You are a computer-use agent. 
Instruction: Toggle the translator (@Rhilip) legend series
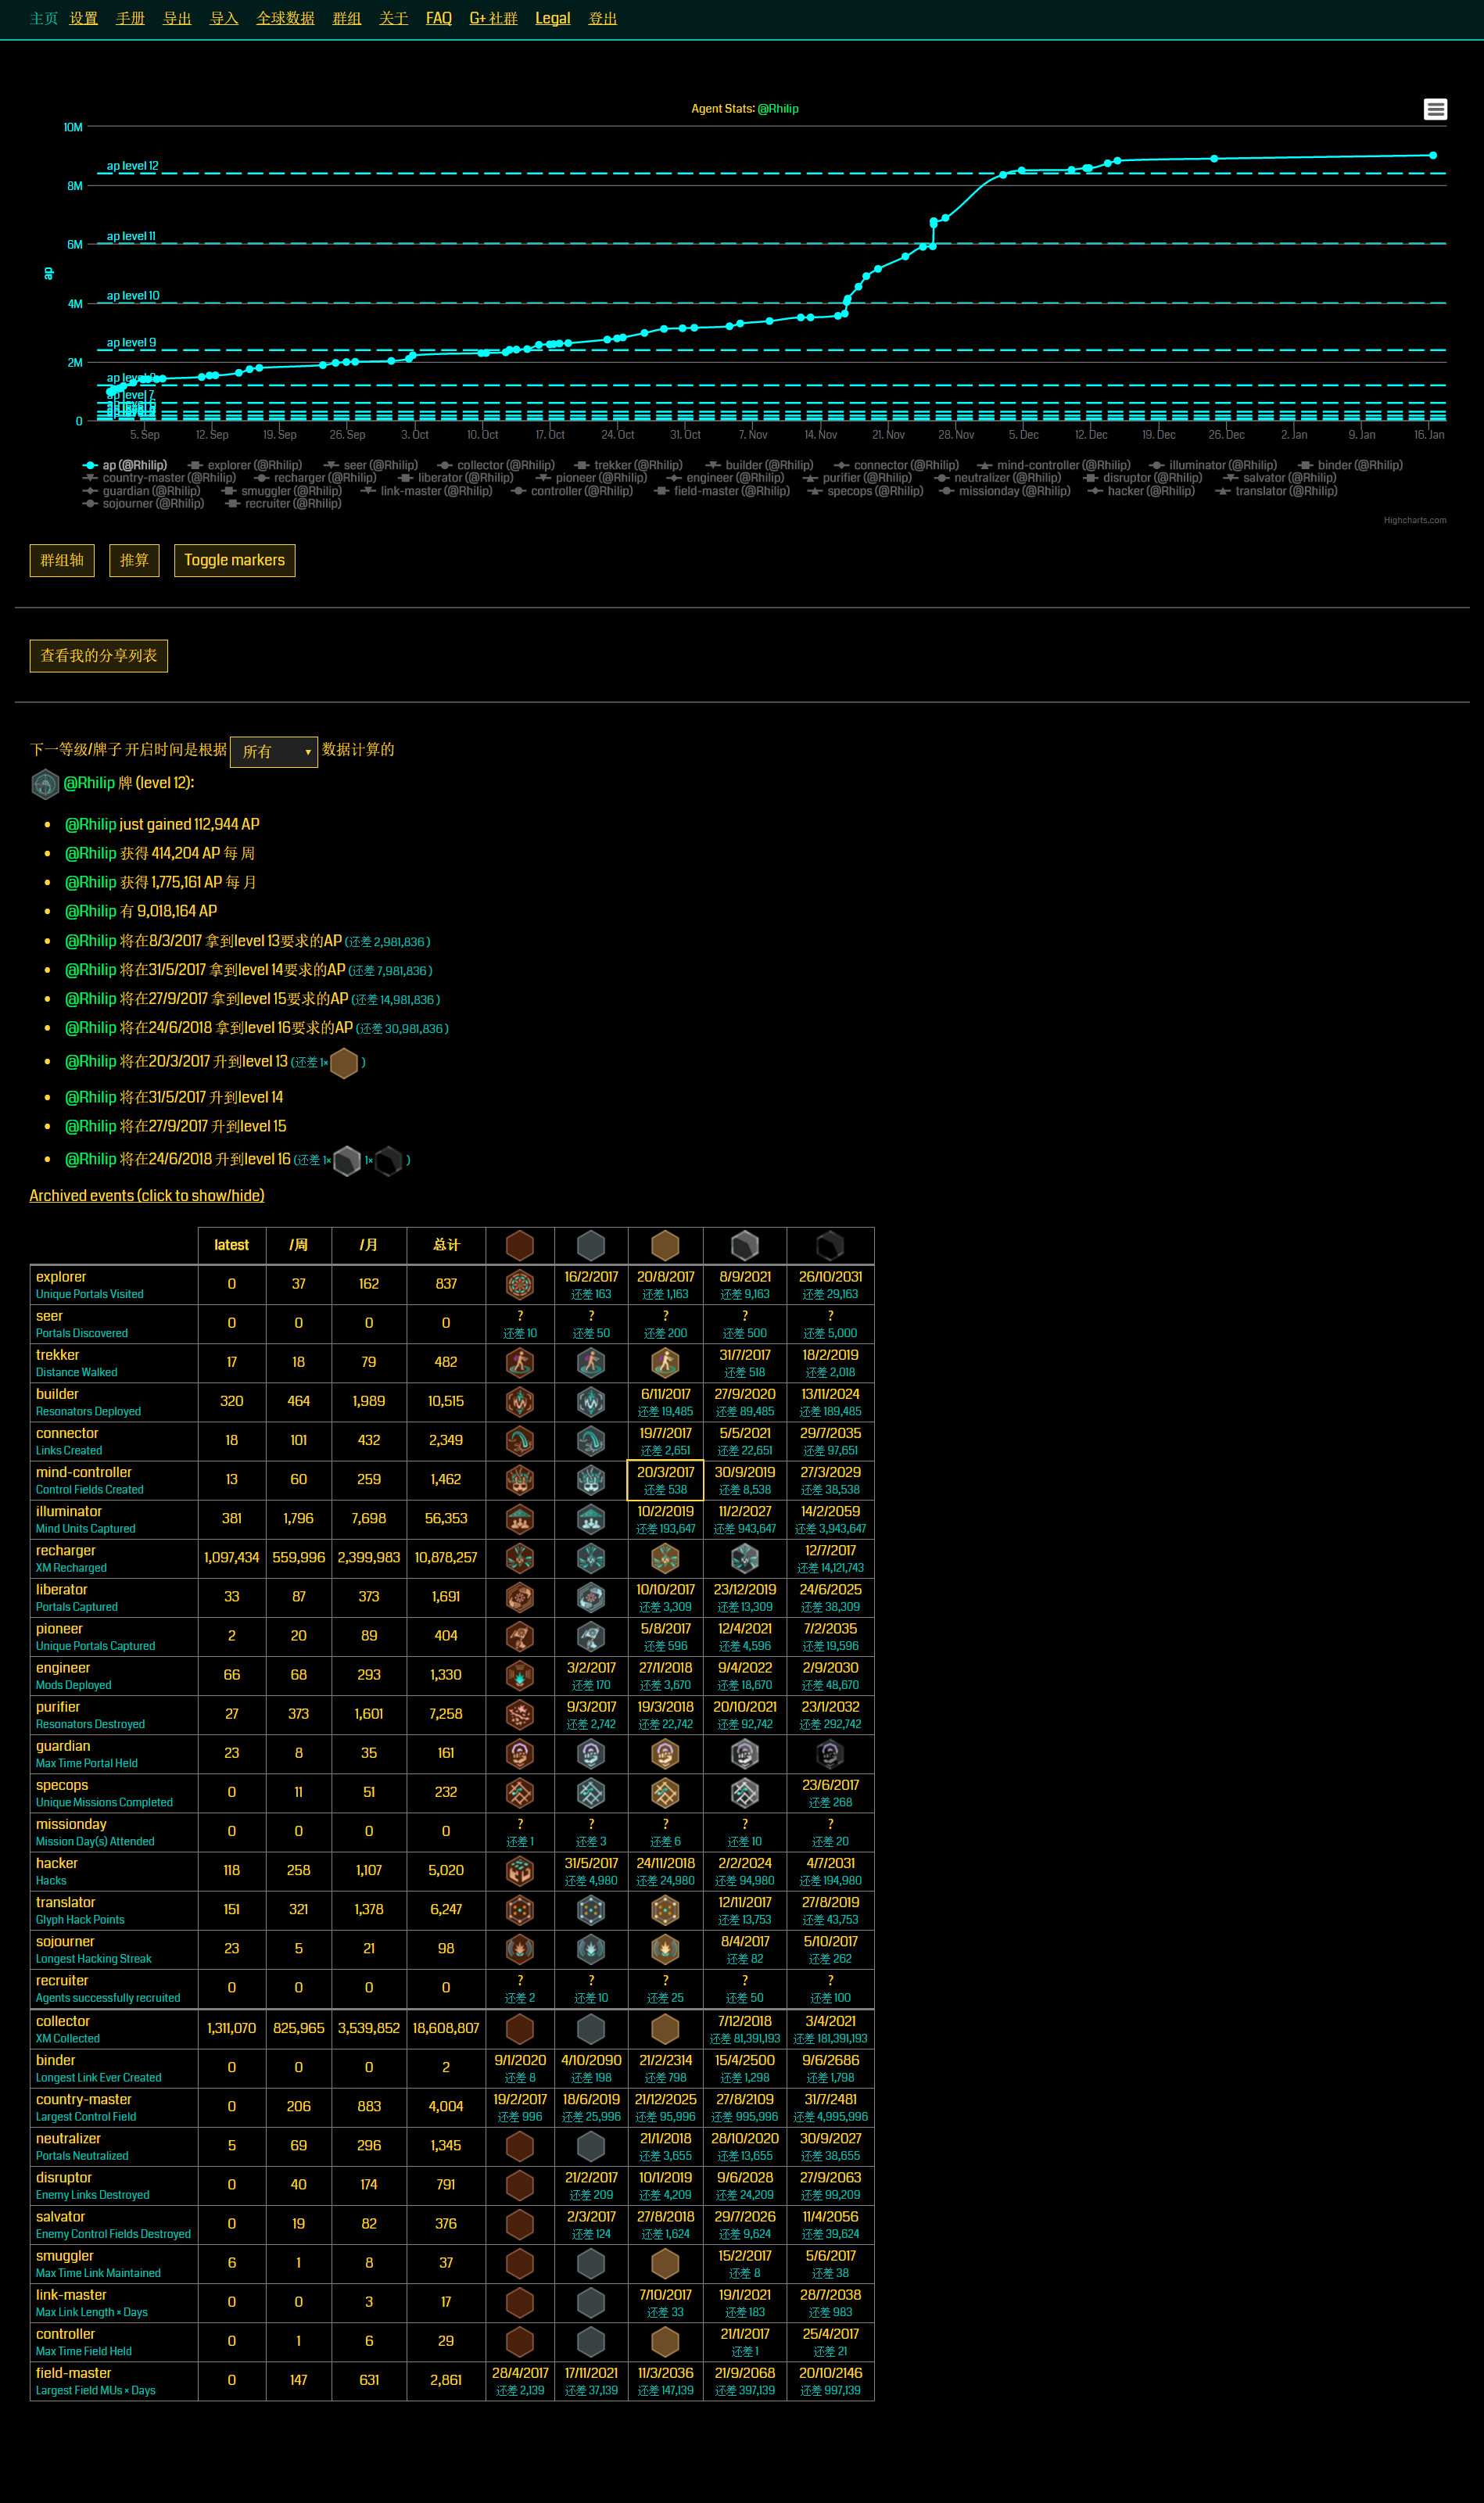coord(1276,491)
